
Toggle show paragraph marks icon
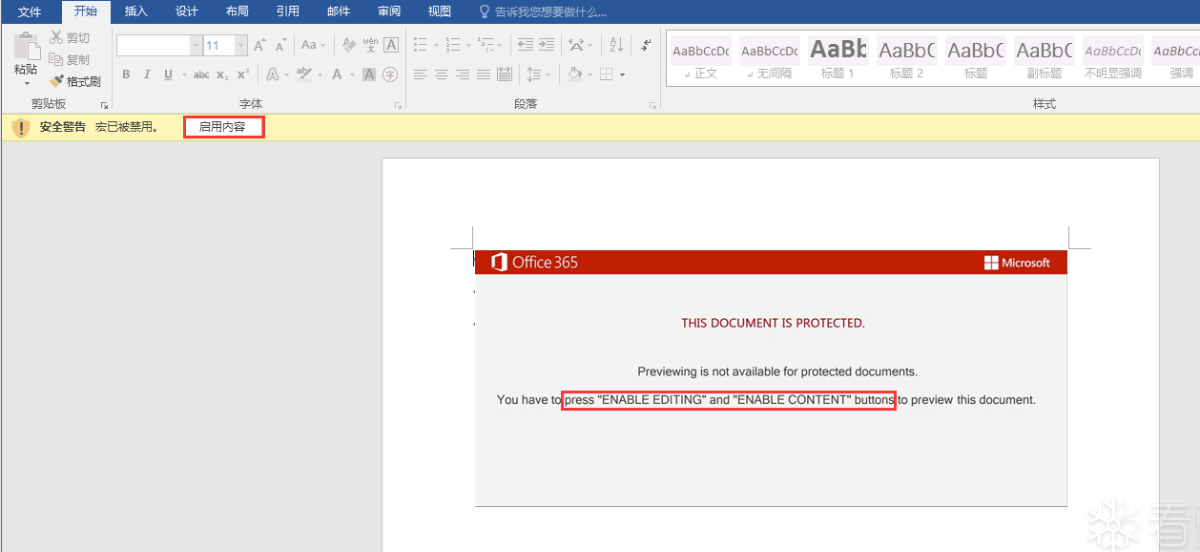pyautogui.click(x=645, y=45)
